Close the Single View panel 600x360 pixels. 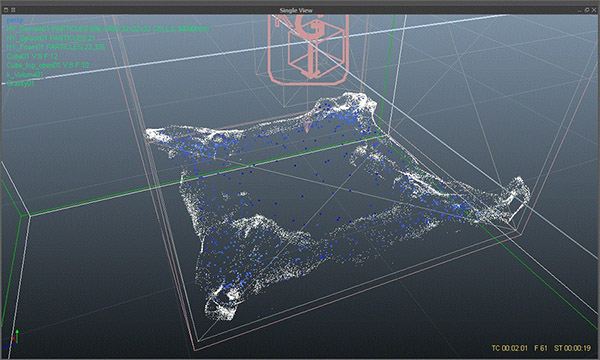pos(594,10)
